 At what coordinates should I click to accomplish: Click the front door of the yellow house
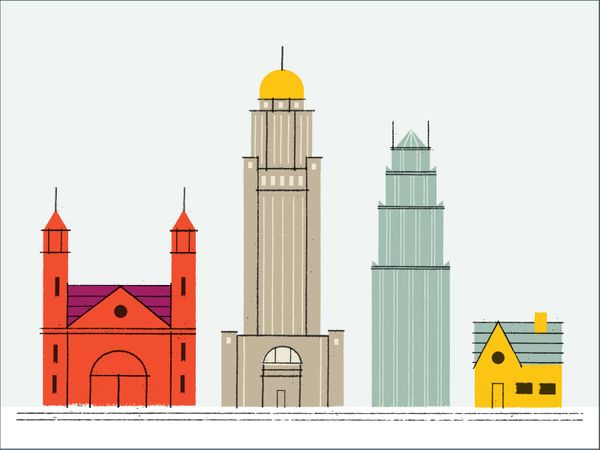tap(497, 395)
